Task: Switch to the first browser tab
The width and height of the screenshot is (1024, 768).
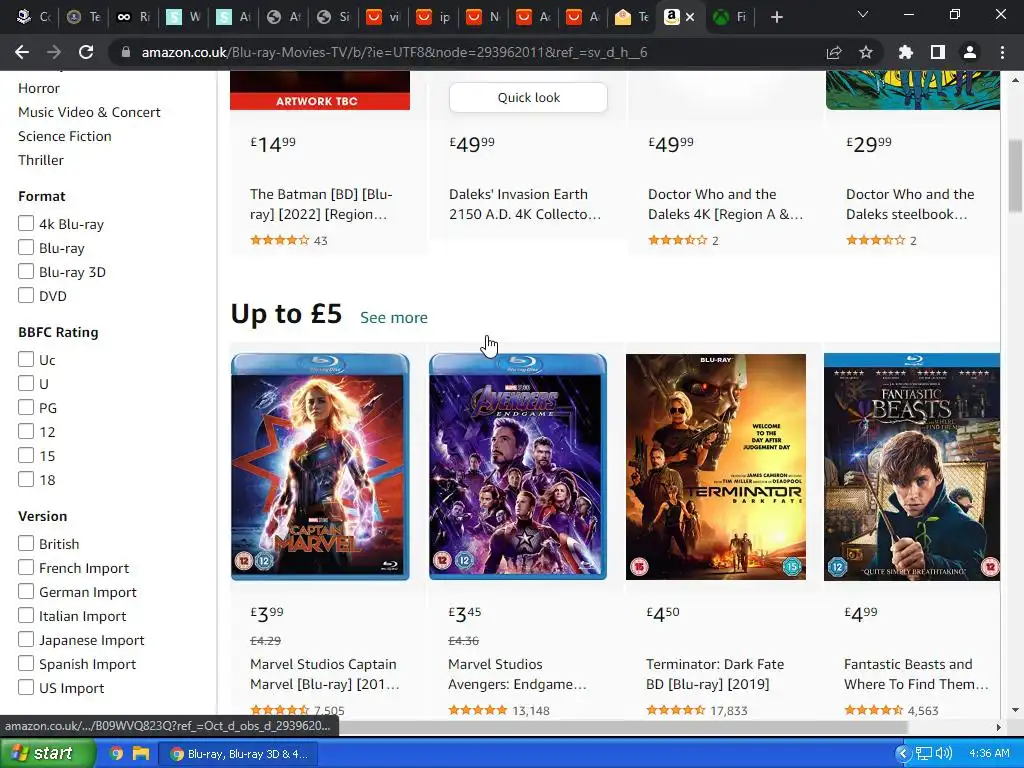Action: (x=33, y=17)
